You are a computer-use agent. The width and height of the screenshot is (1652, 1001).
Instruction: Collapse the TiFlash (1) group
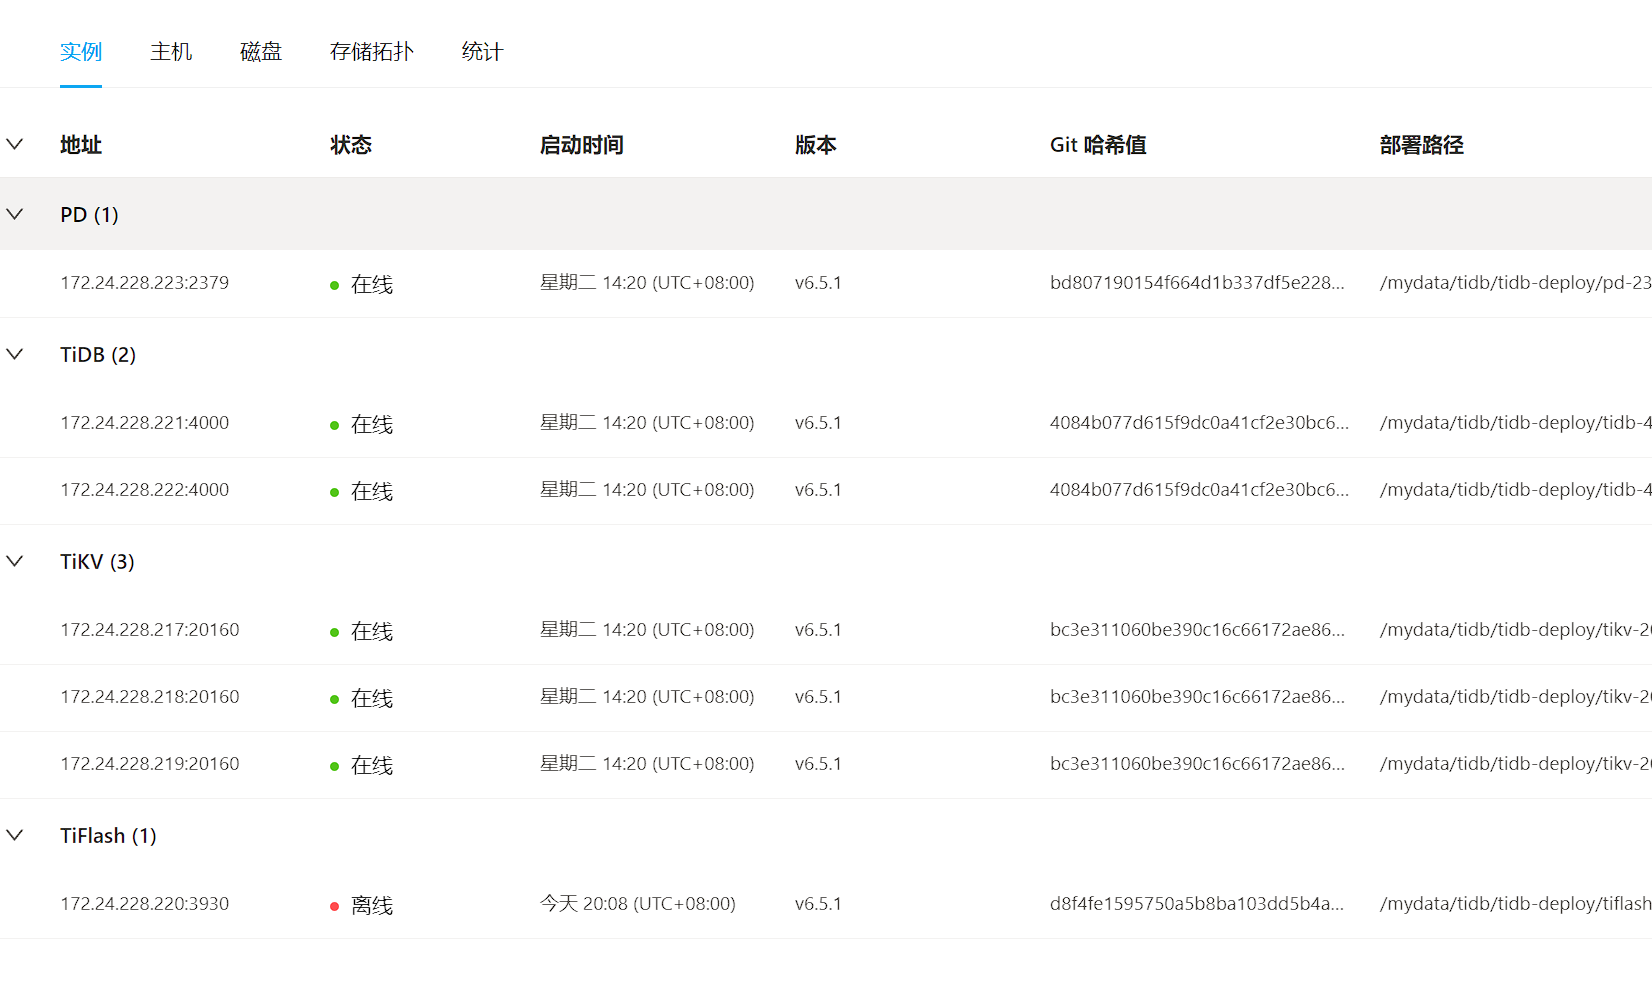click(x=15, y=835)
